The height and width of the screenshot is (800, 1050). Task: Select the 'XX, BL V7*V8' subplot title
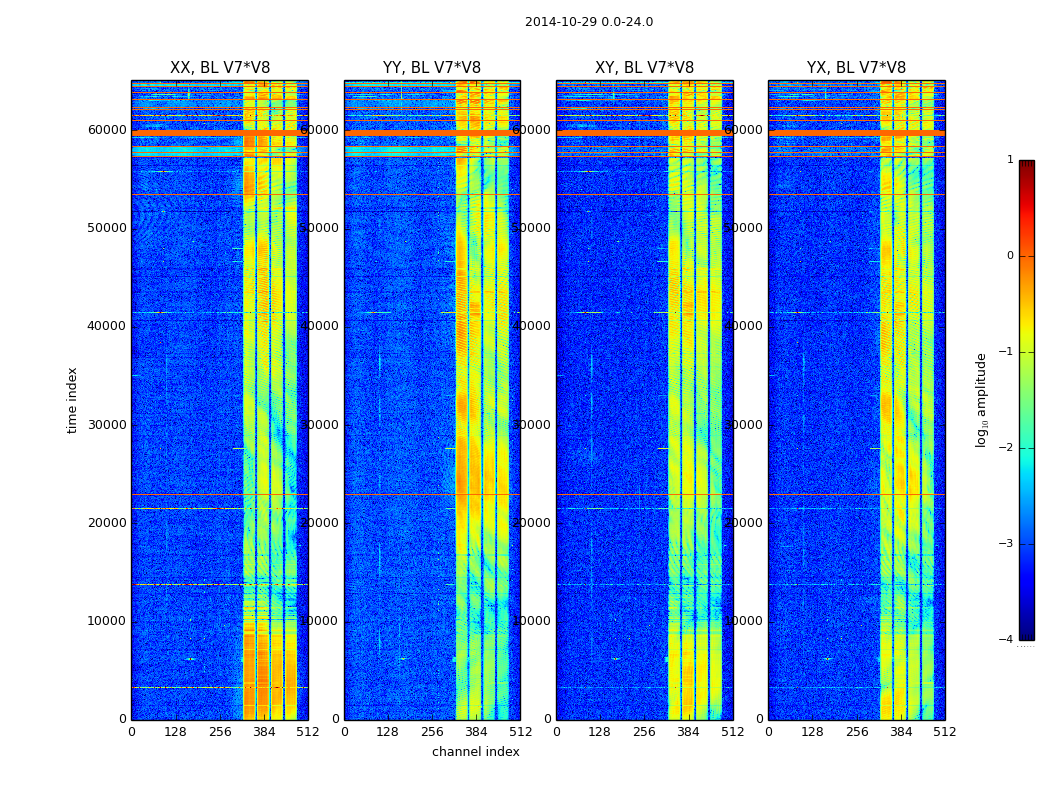219,68
